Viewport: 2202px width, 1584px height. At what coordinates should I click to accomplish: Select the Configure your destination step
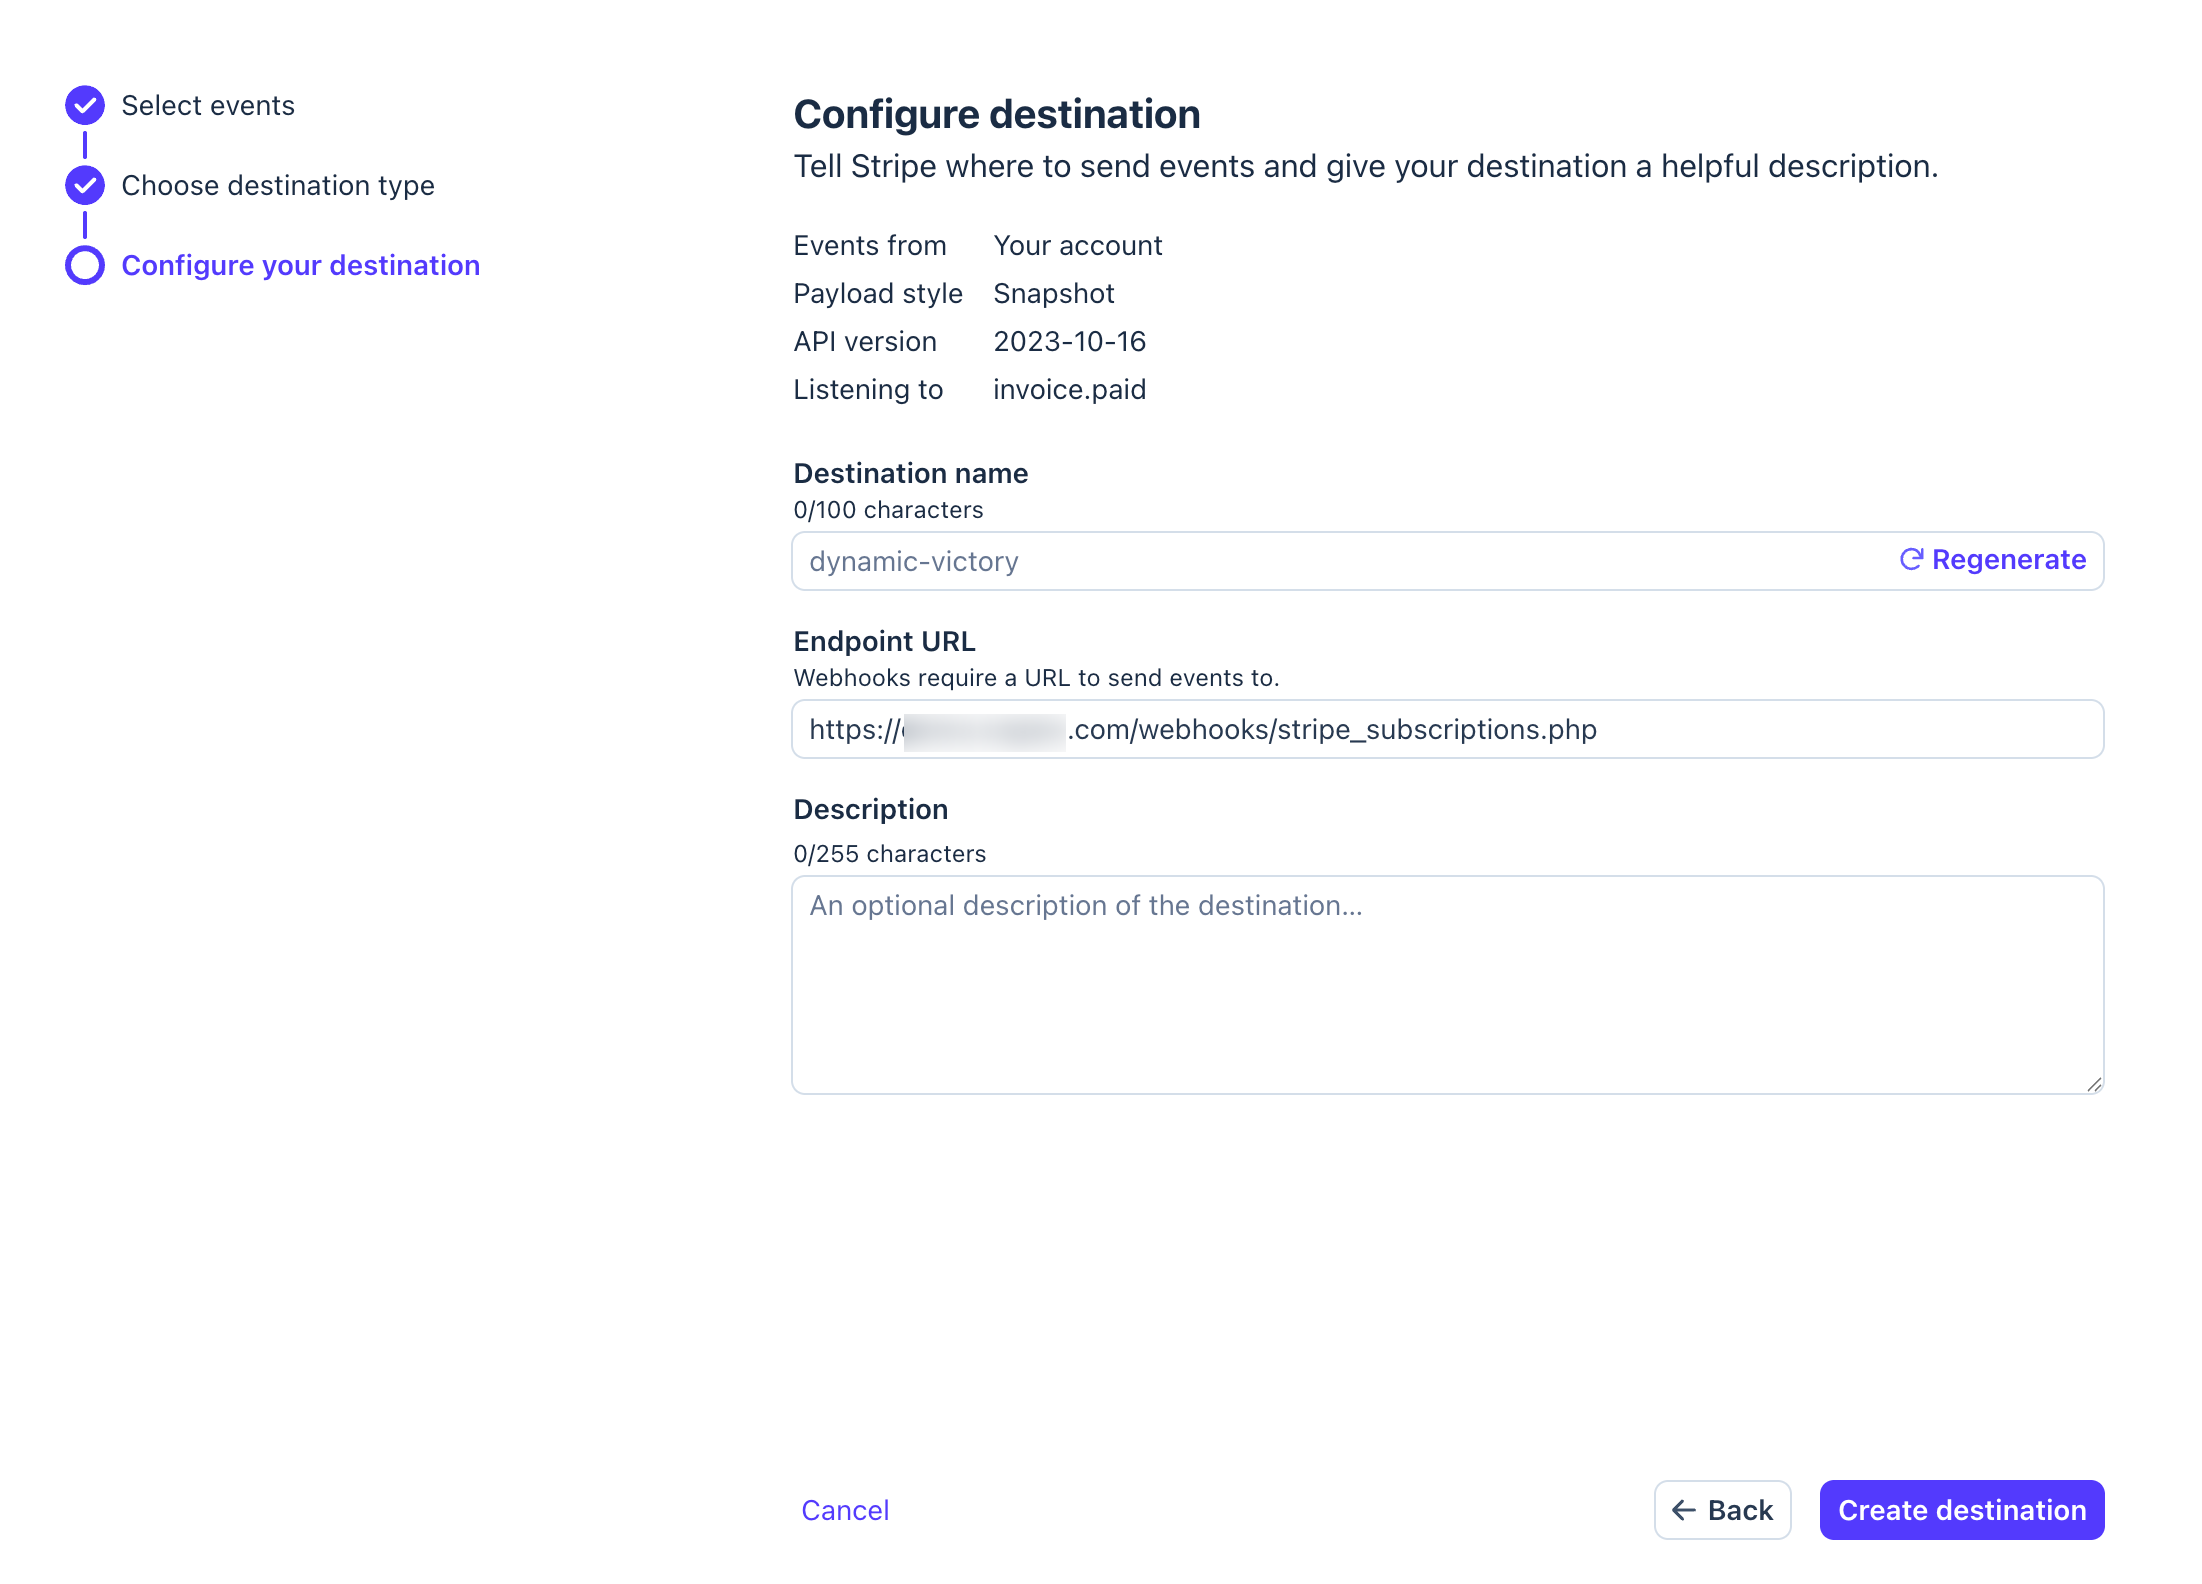point(301,265)
